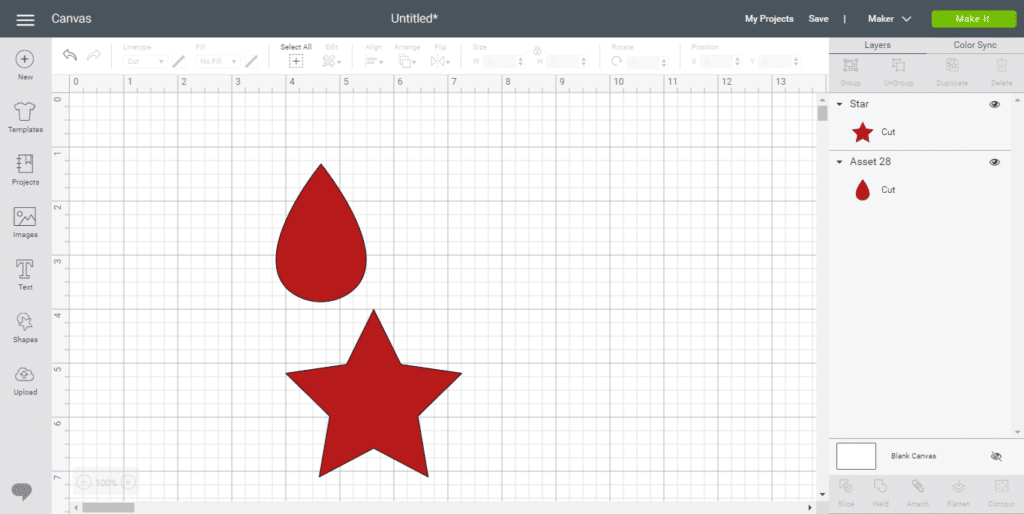Image resolution: width=1024 pixels, height=514 pixels.
Task: Click the New project icon
Action: click(x=25, y=60)
